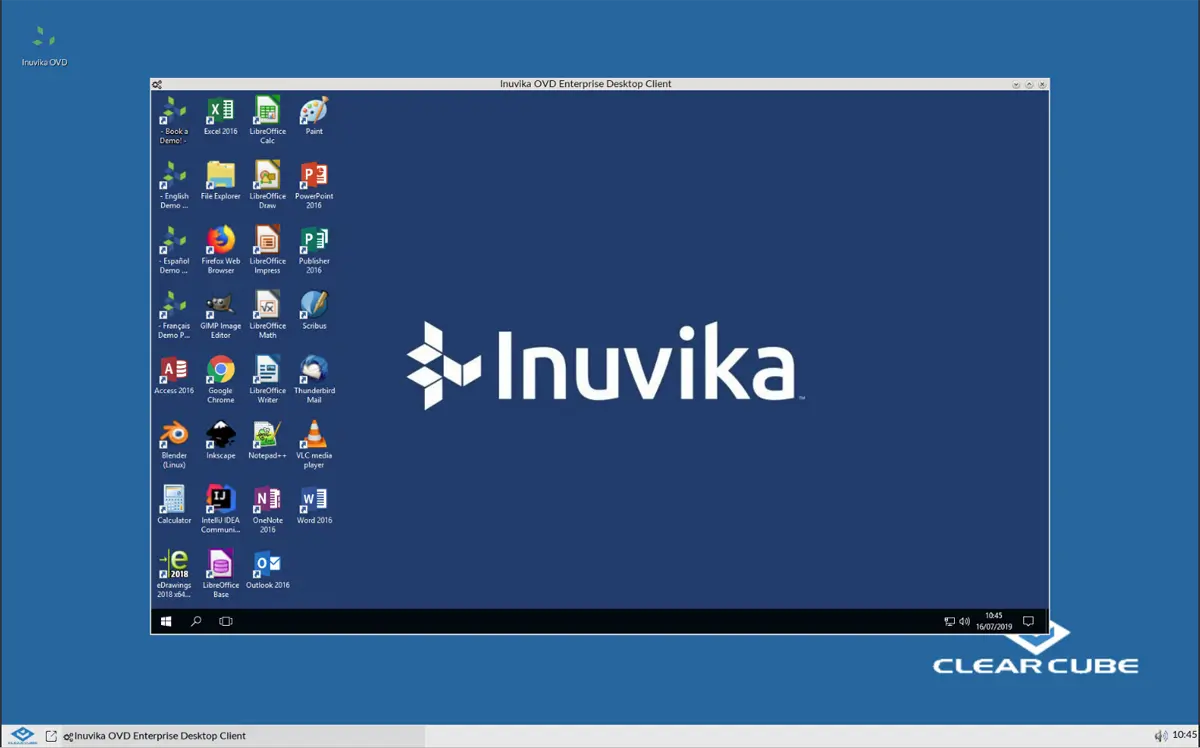Screen dimensions: 1200x748
Task: Open Task View in Windows taskbar
Action: (x=226, y=621)
